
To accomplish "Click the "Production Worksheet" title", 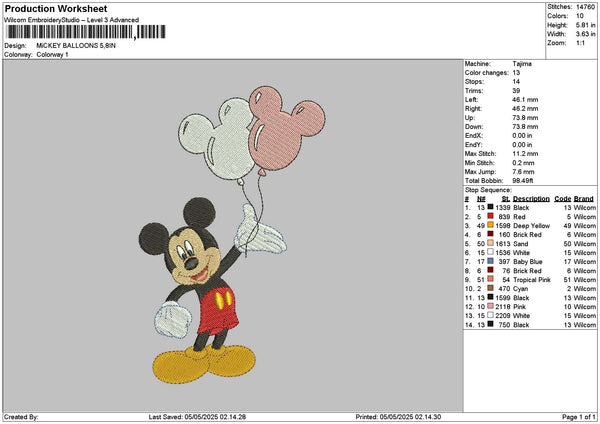I will click(56, 8).
